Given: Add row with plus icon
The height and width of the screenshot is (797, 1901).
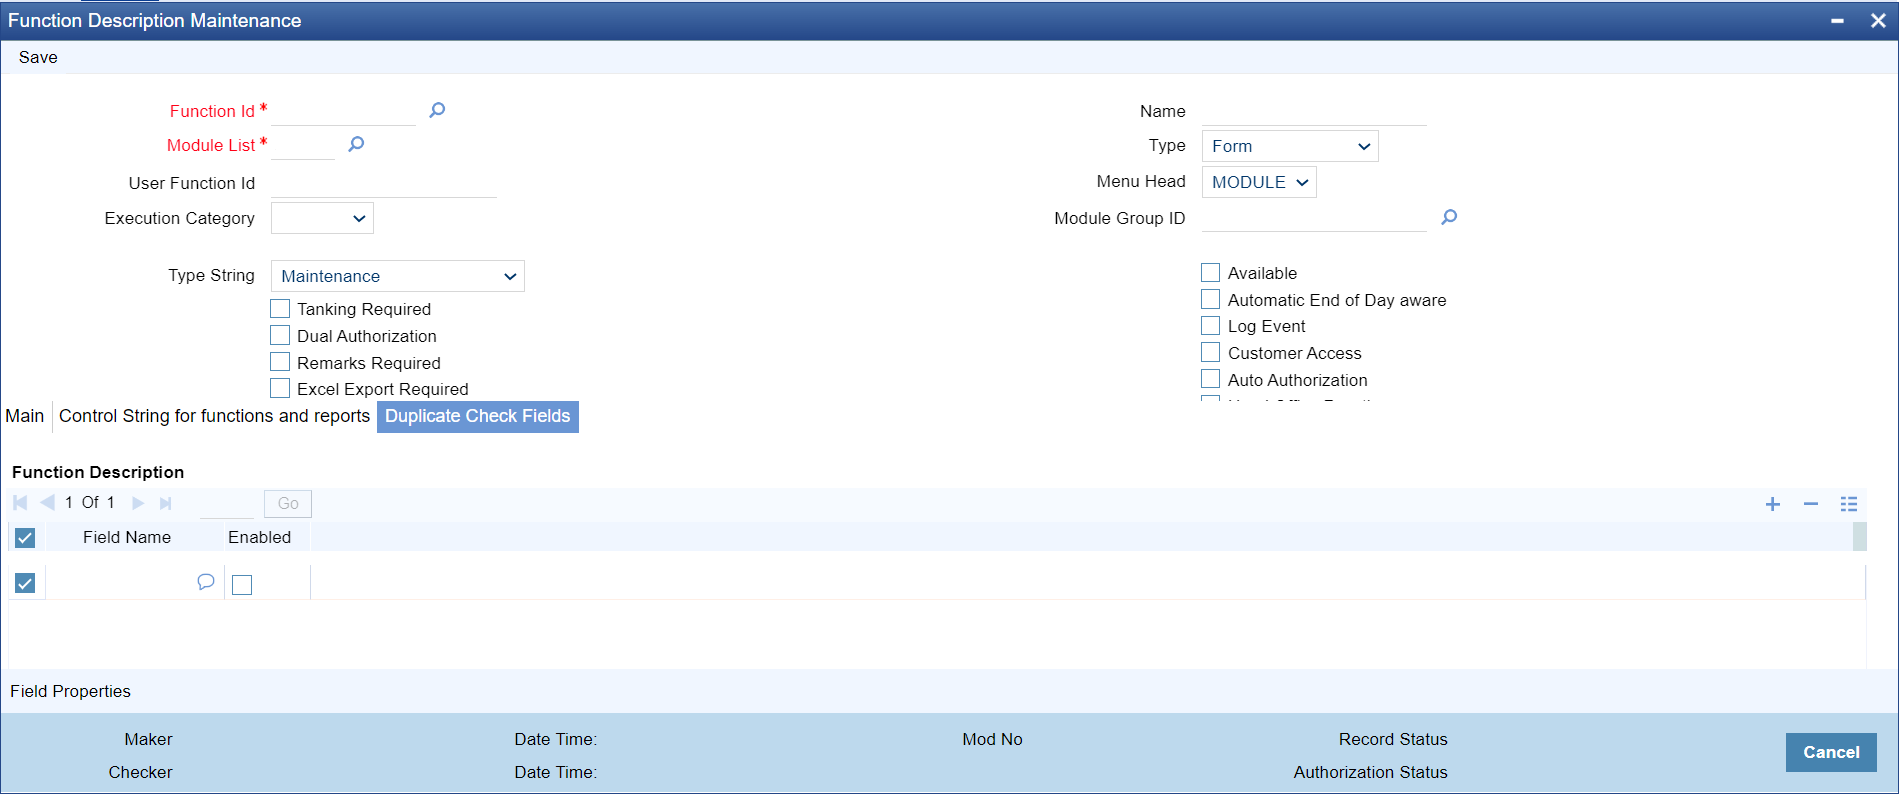Looking at the screenshot, I should coord(1773,504).
